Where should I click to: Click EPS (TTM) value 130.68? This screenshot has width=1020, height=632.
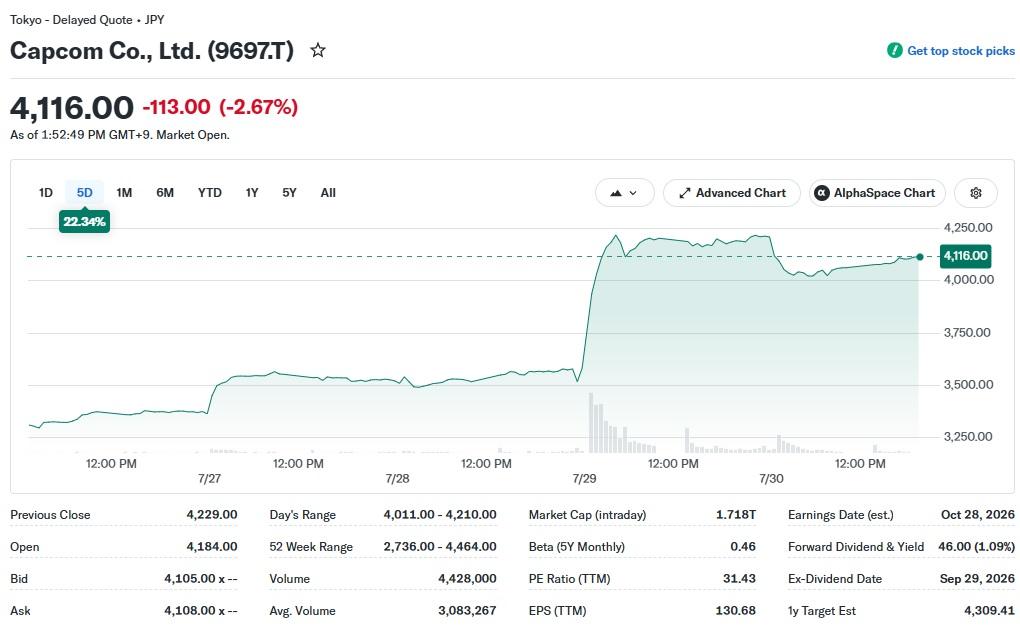click(736, 610)
